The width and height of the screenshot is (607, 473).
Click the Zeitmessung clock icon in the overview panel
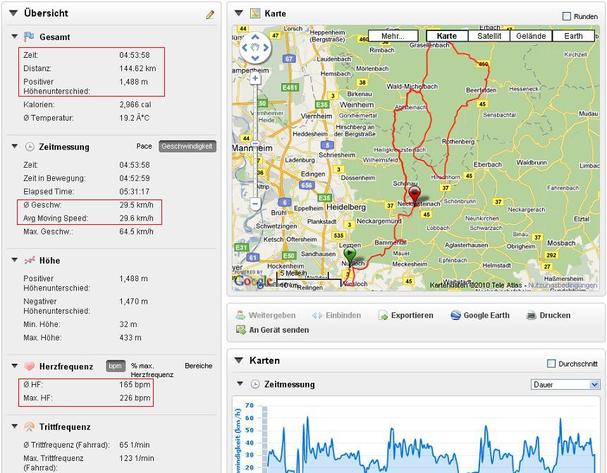[x=29, y=147]
